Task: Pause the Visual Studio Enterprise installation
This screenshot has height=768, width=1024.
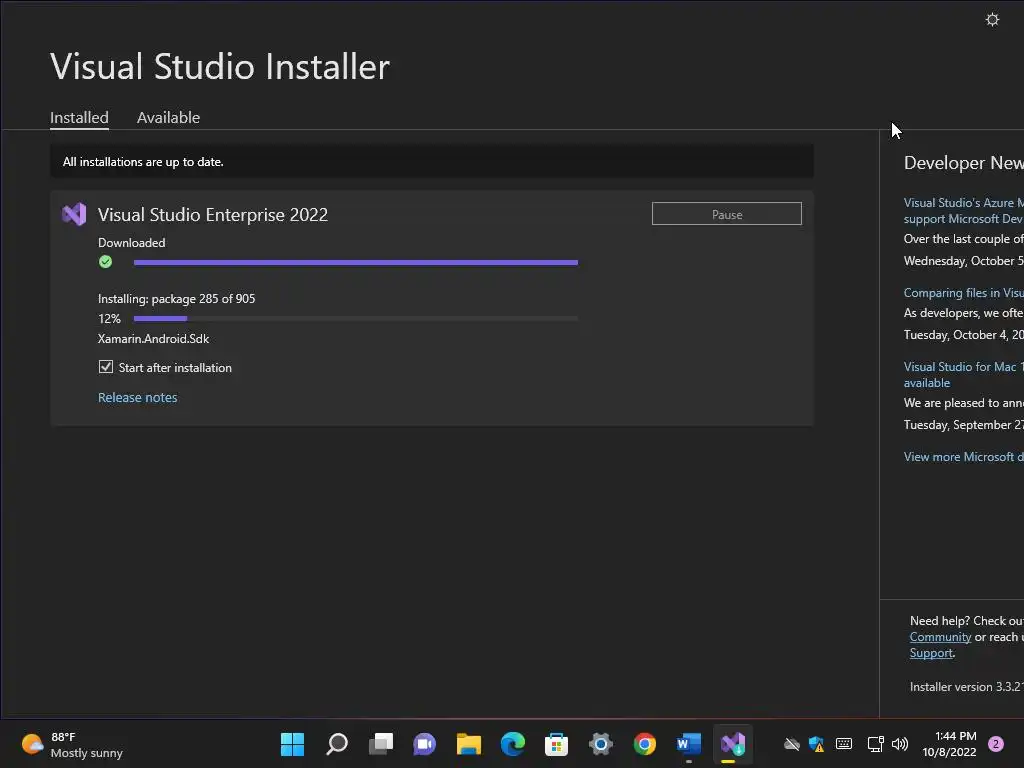Action: (x=726, y=214)
